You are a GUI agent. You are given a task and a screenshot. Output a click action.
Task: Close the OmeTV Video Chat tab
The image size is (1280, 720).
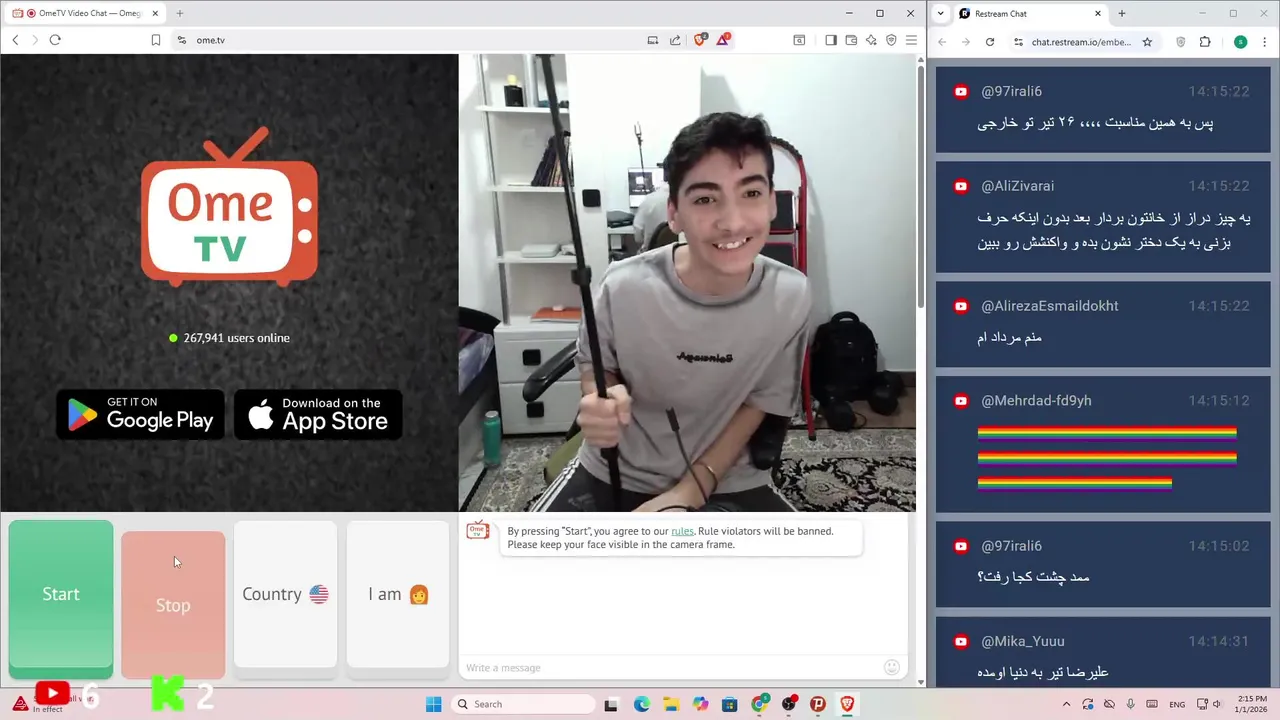pyautogui.click(x=156, y=13)
